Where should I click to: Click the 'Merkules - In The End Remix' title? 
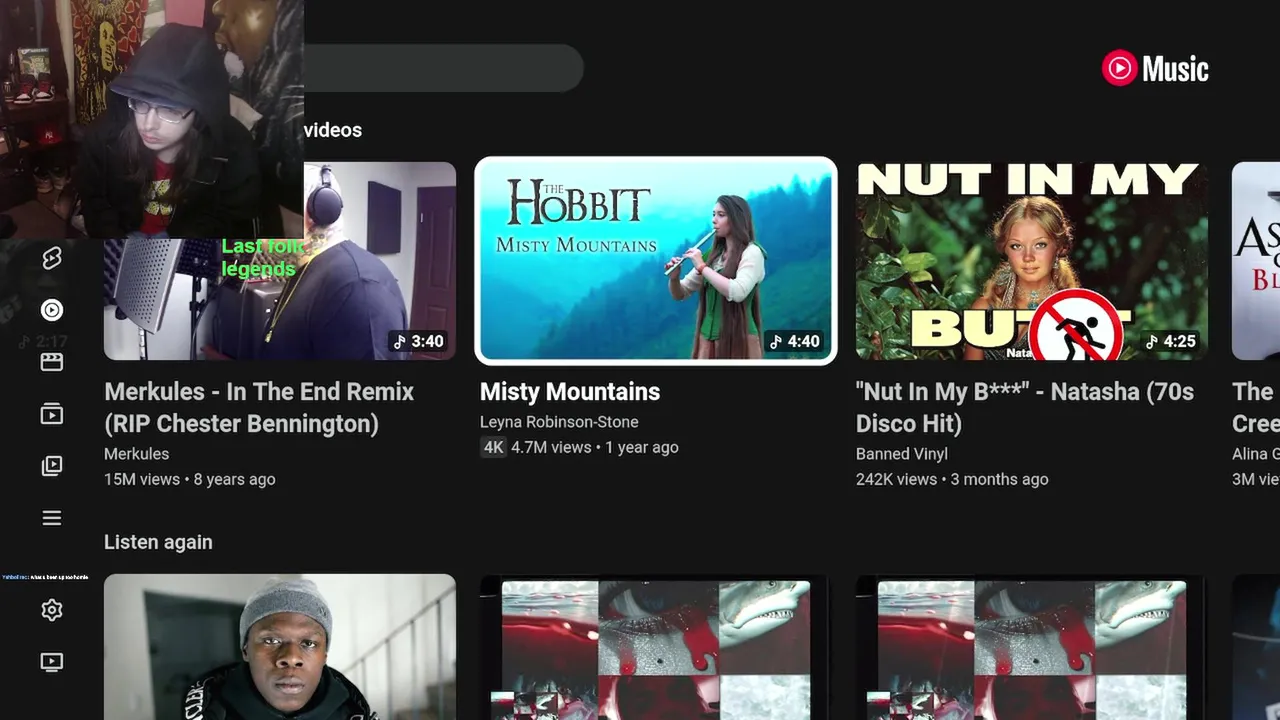(x=259, y=407)
